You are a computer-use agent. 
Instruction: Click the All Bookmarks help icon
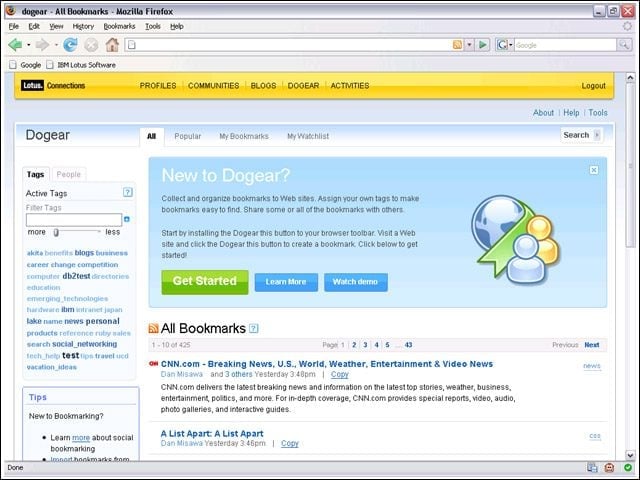[x=253, y=328]
